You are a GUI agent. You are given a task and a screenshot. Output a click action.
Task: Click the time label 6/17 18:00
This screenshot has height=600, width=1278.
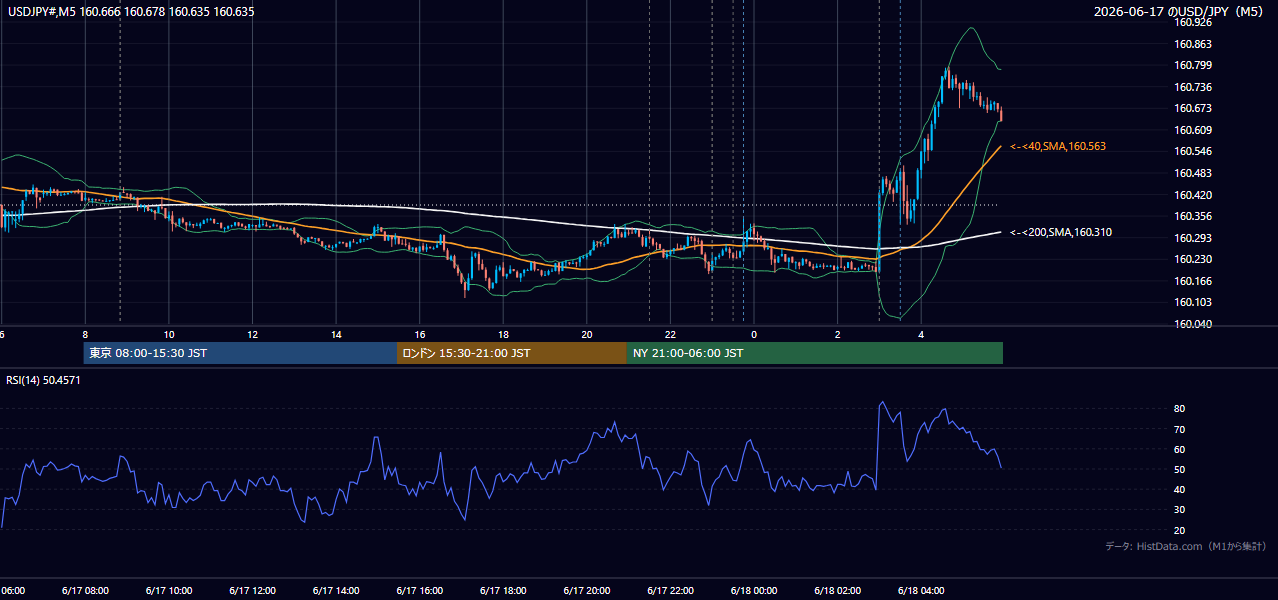click(x=503, y=591)
